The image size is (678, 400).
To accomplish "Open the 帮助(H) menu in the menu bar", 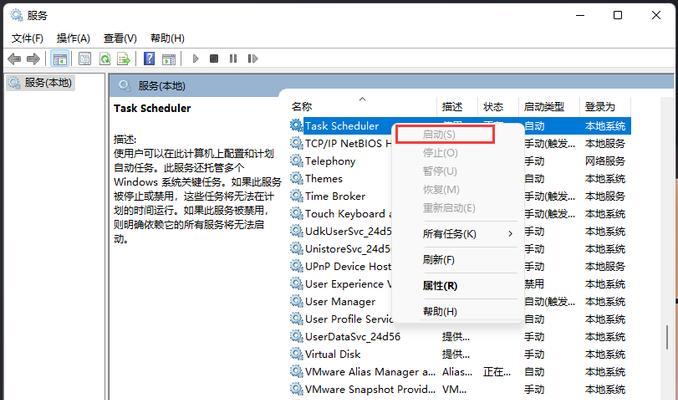I will [x=167, y=38].
